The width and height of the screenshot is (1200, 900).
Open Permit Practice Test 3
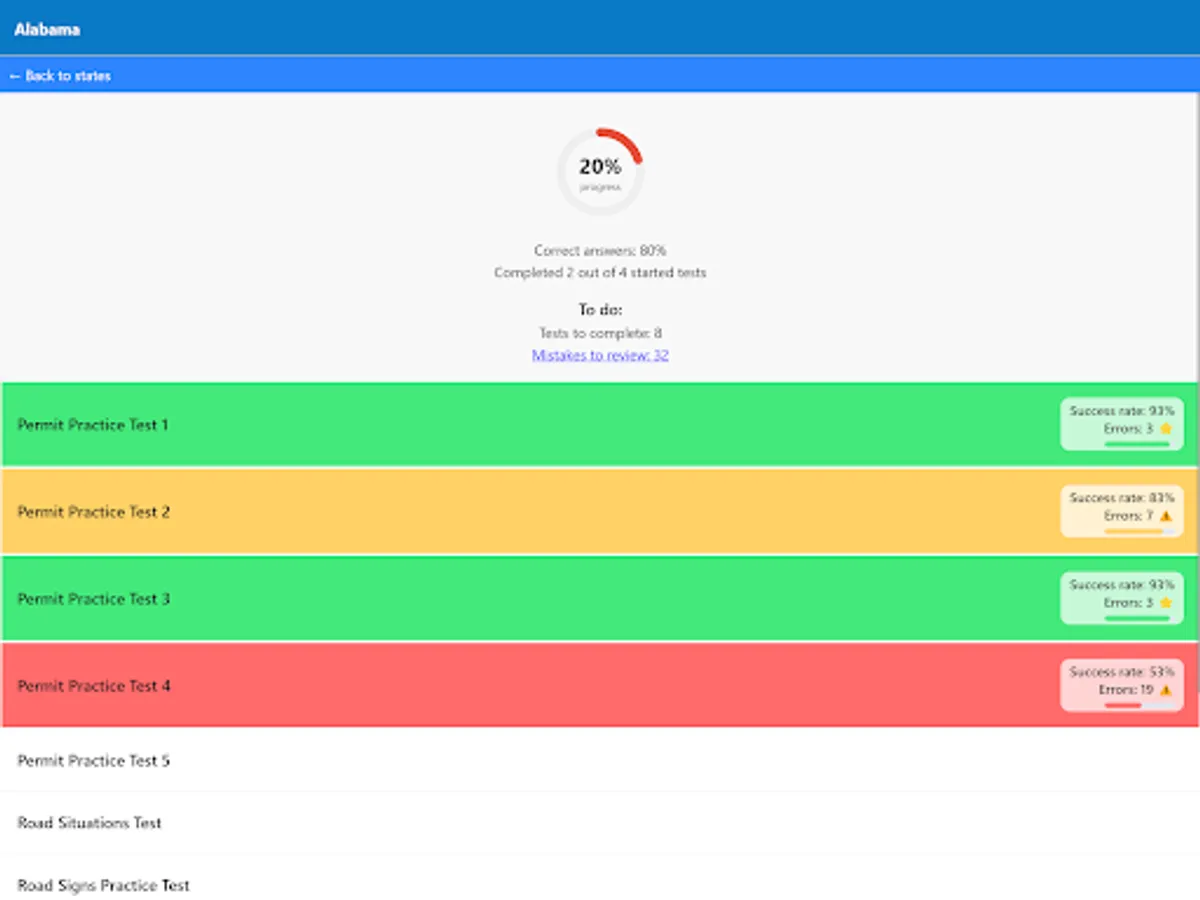click(x=400, y=599)
